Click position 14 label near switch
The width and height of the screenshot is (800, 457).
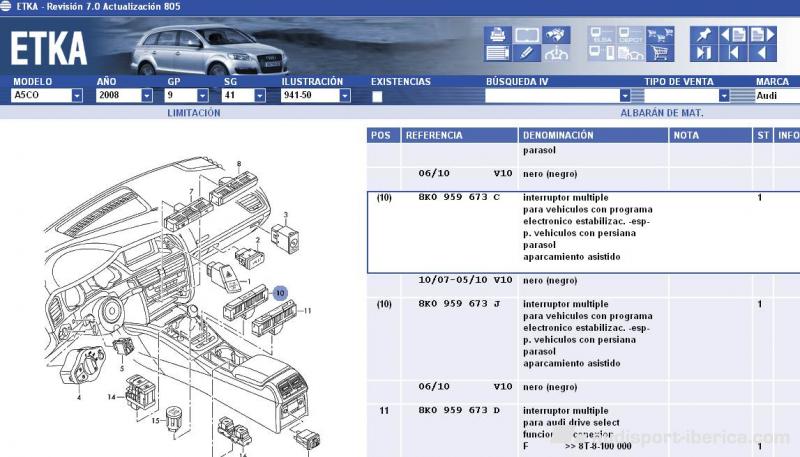[x=111, y=396]
